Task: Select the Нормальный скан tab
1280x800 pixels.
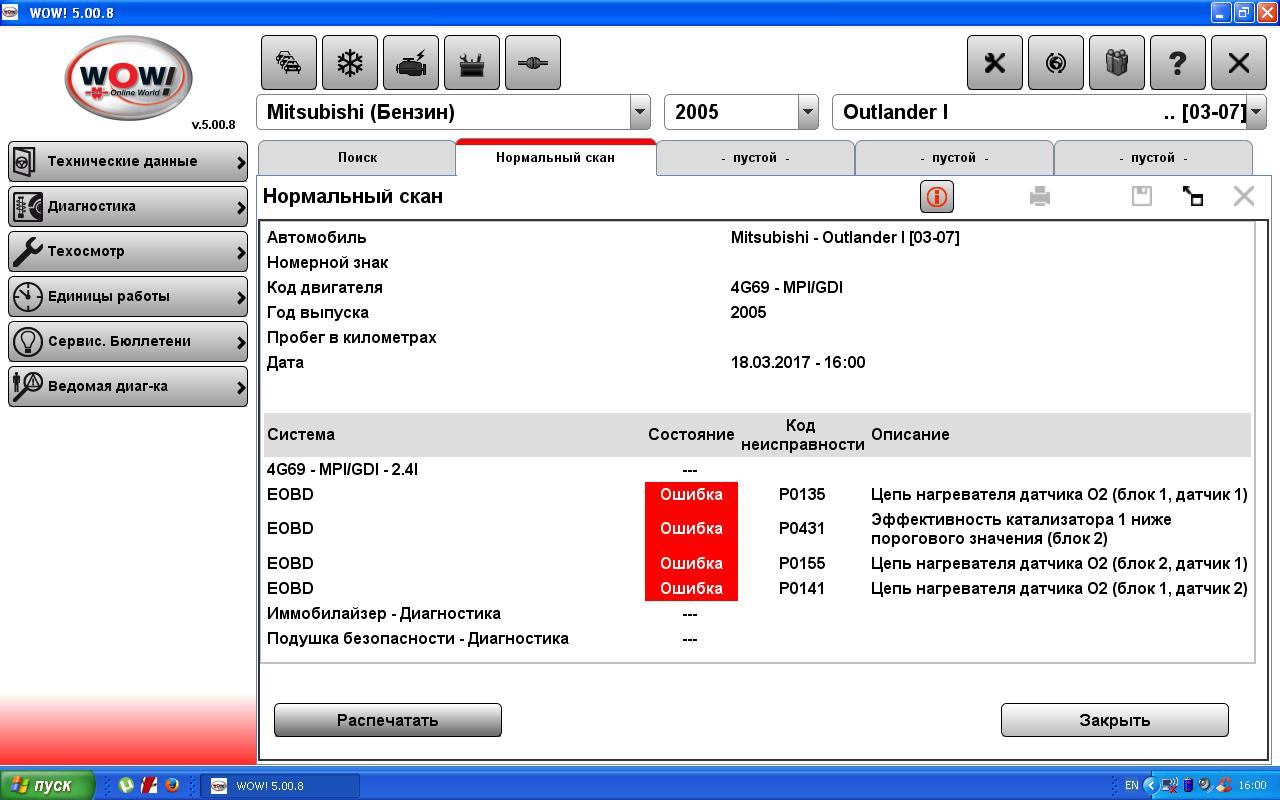Action: [x=555, y=158]
